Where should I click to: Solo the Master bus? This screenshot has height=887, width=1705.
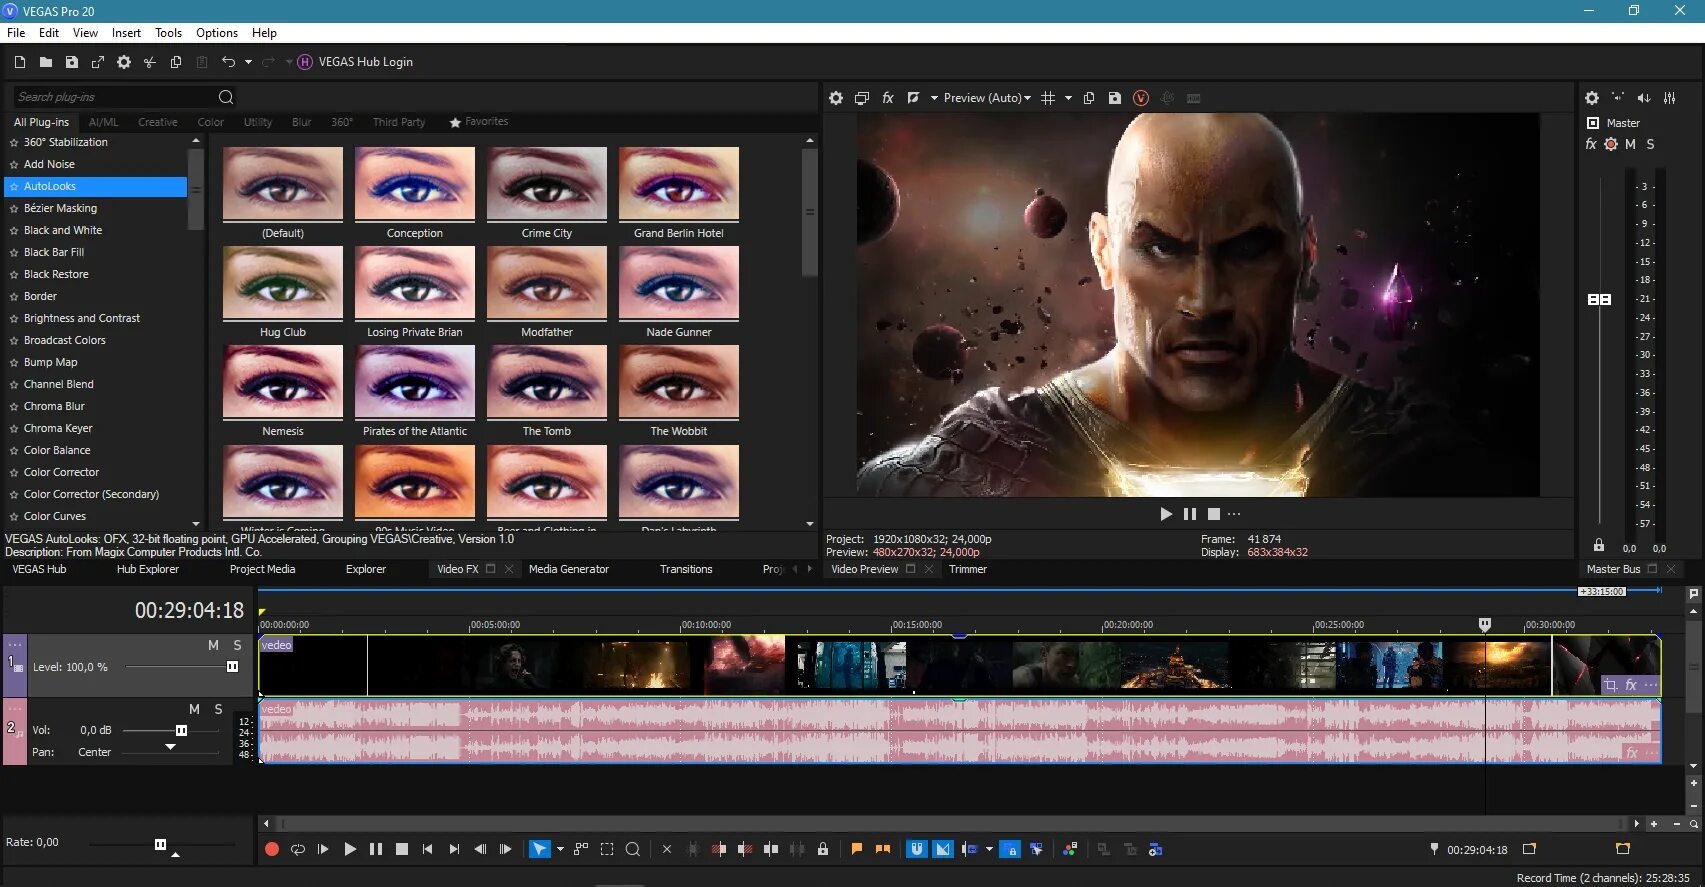[x=1650, y=144]
